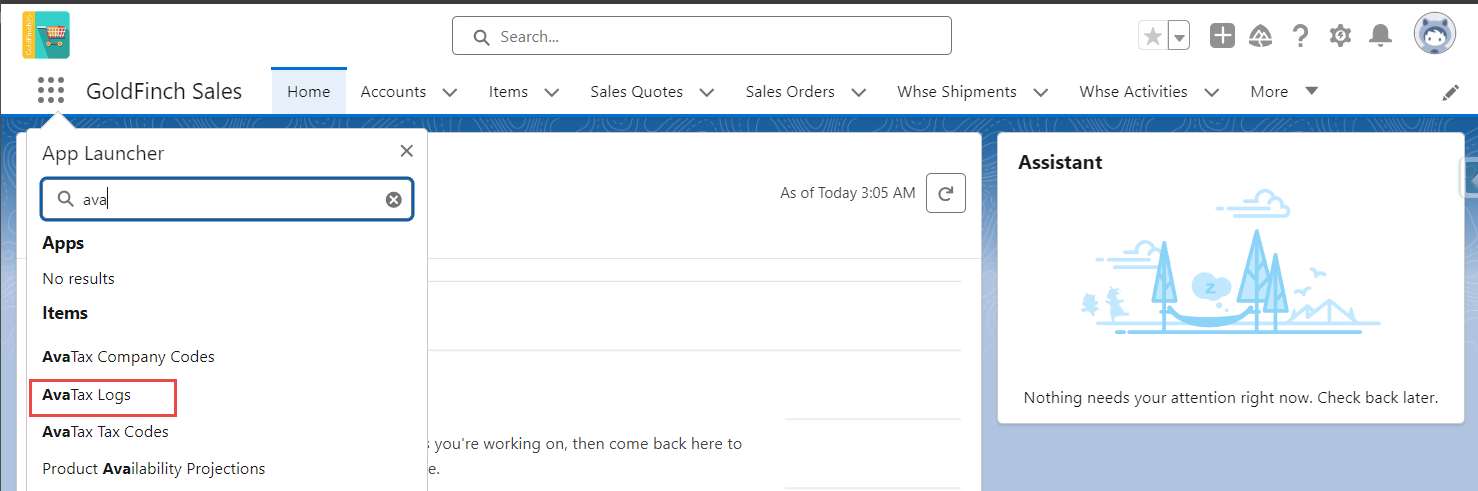Open the global actions plus icon
Viewport: 1478px width, 491px height.
click(x=1222, y=36)
